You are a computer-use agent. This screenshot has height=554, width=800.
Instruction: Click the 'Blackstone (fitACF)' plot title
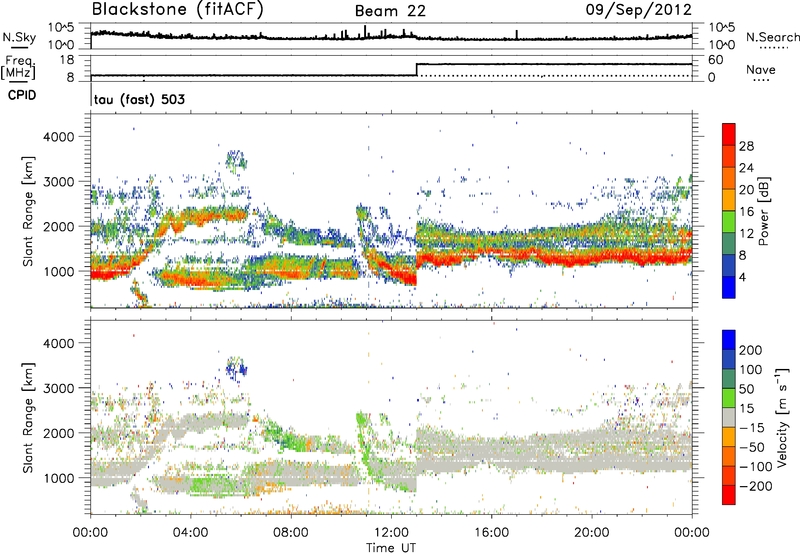pyautogui.click(x=177, y=9)
